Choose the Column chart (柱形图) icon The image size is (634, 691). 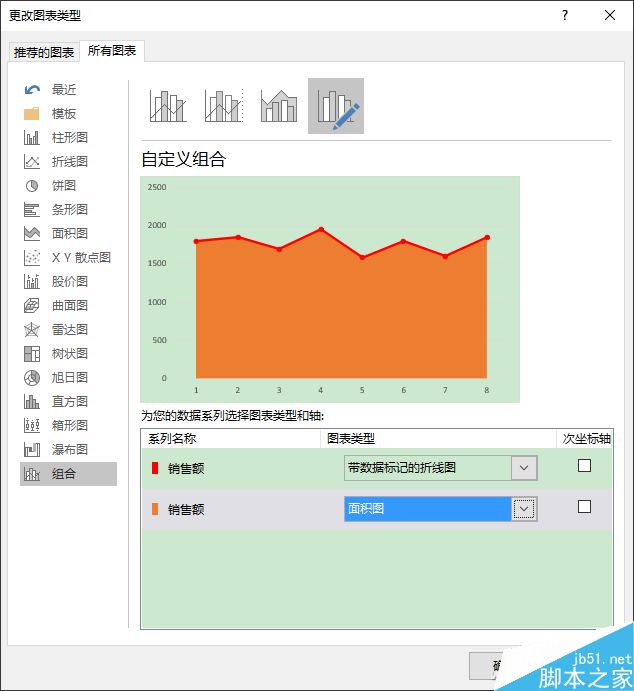(32, 137)
